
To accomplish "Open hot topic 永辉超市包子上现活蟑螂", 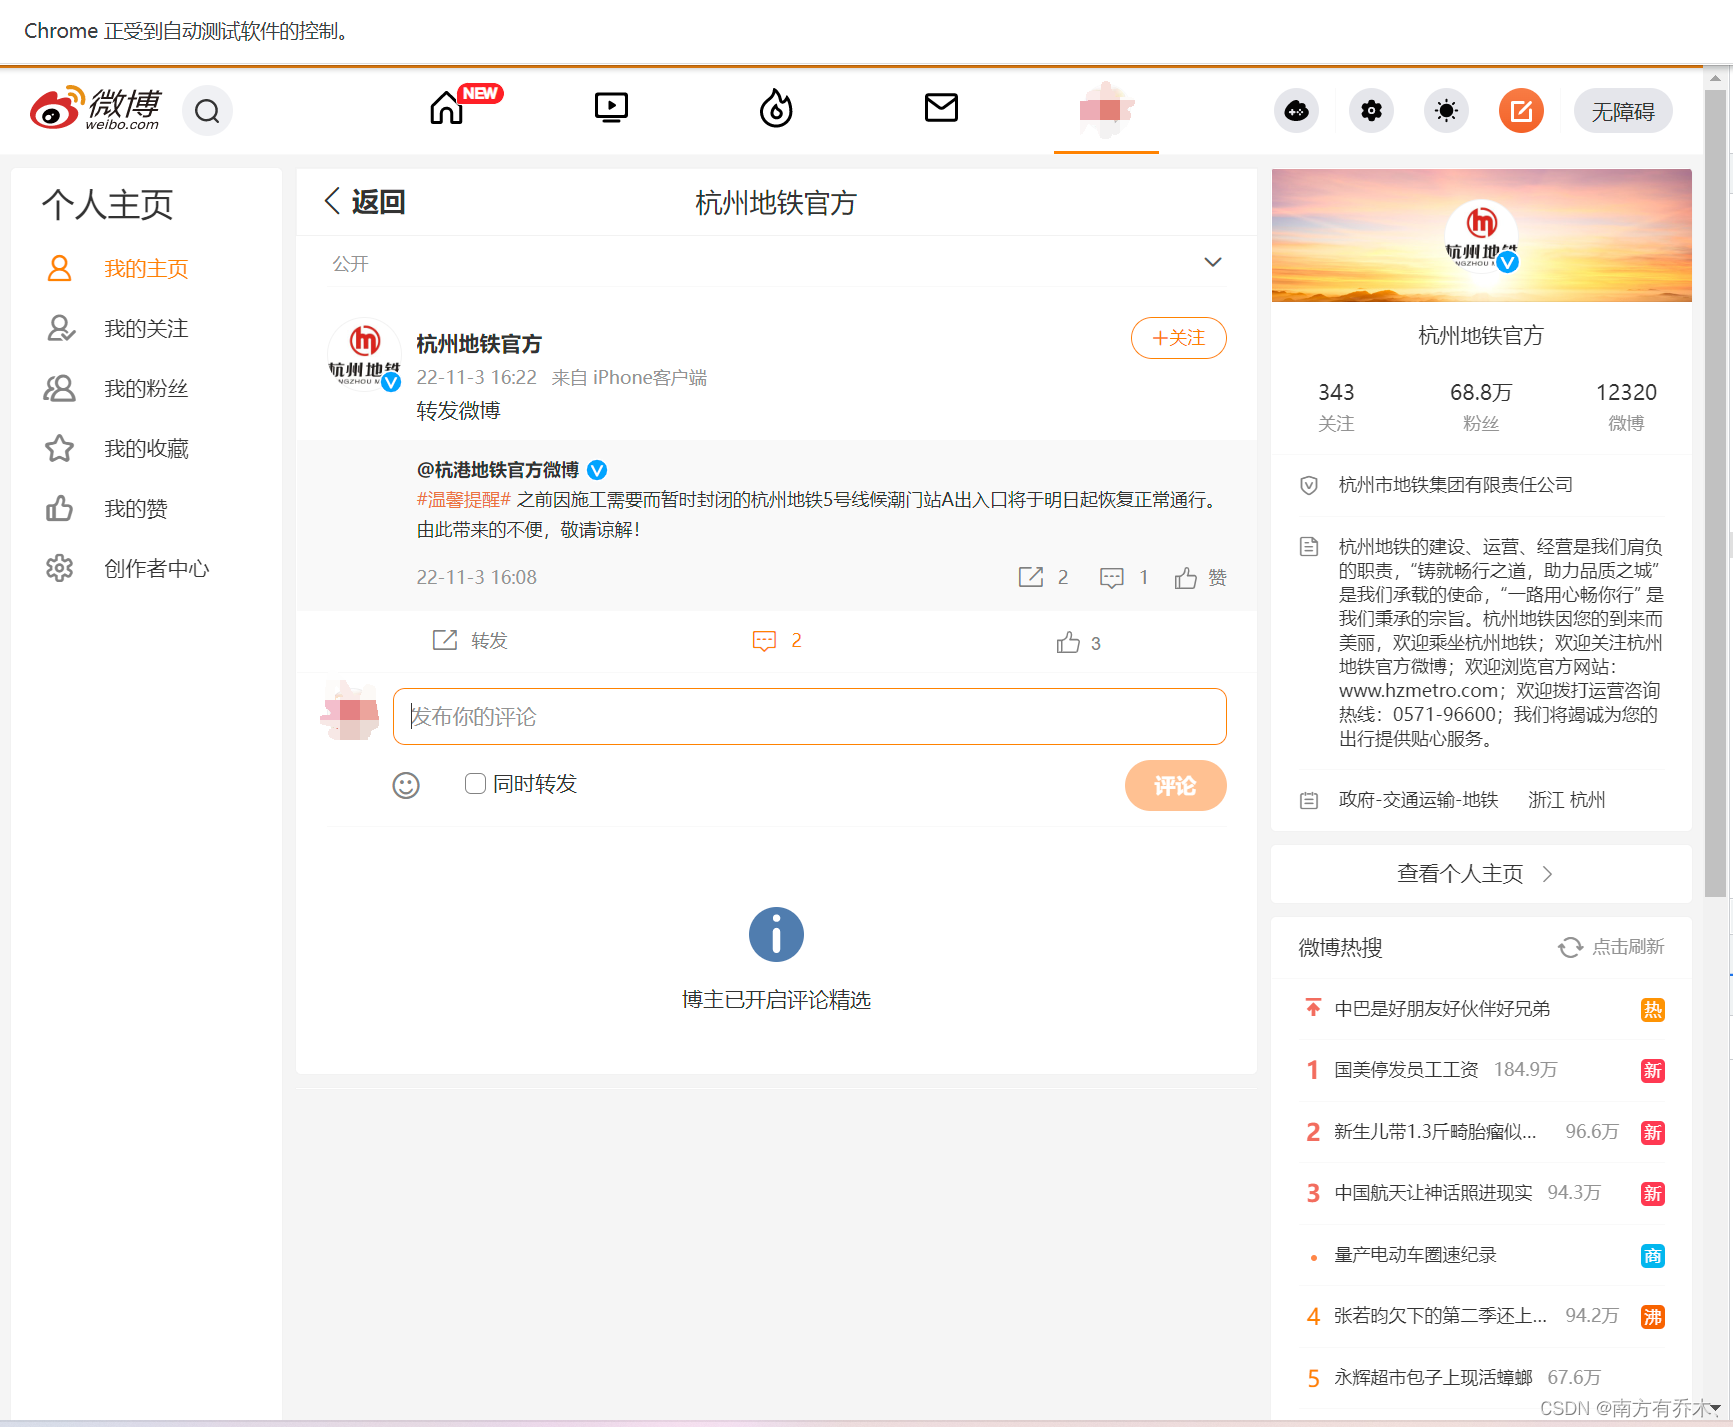I will tap(1433, 1378).
